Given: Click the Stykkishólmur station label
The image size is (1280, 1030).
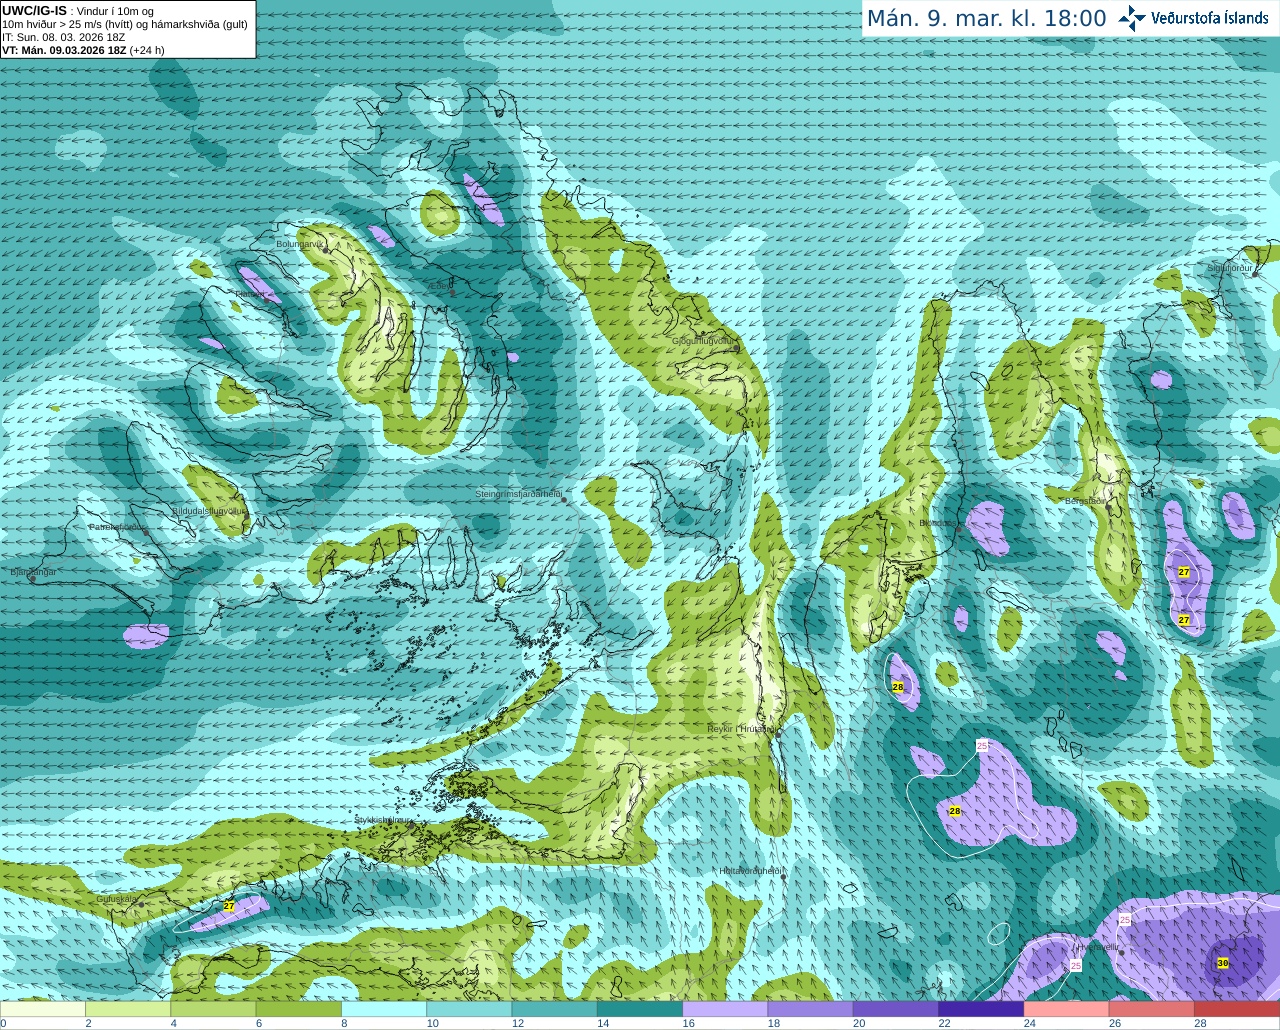Looking at the screenshot, I should pyautogui.click(x=384, y=819).
